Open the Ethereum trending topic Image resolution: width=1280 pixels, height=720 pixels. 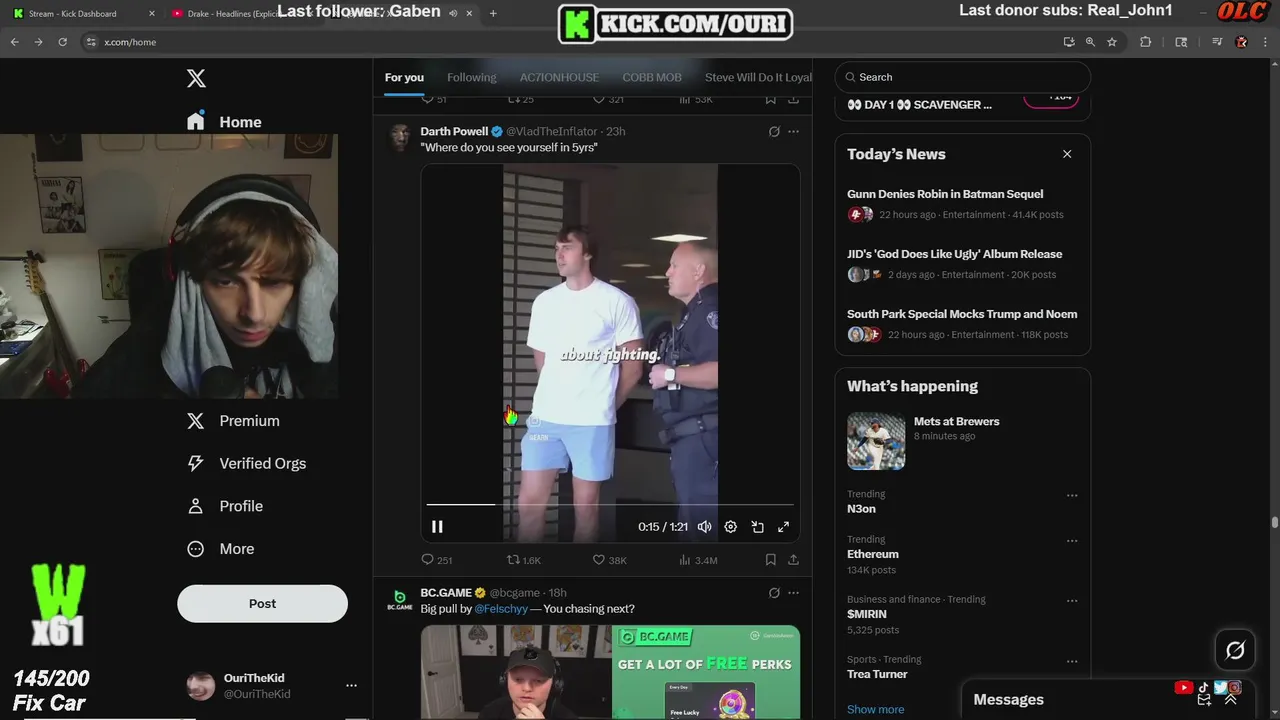(873, 554)
